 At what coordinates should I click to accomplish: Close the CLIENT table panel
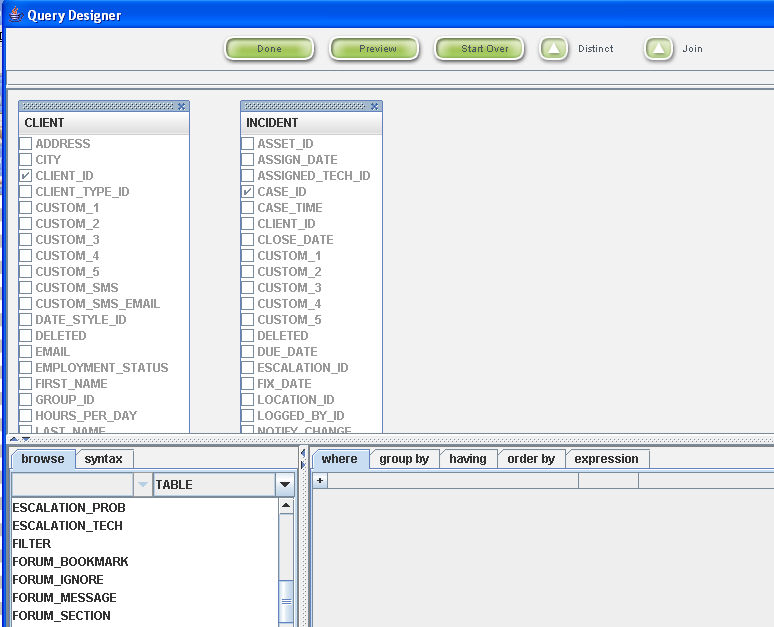coord(181,106)
